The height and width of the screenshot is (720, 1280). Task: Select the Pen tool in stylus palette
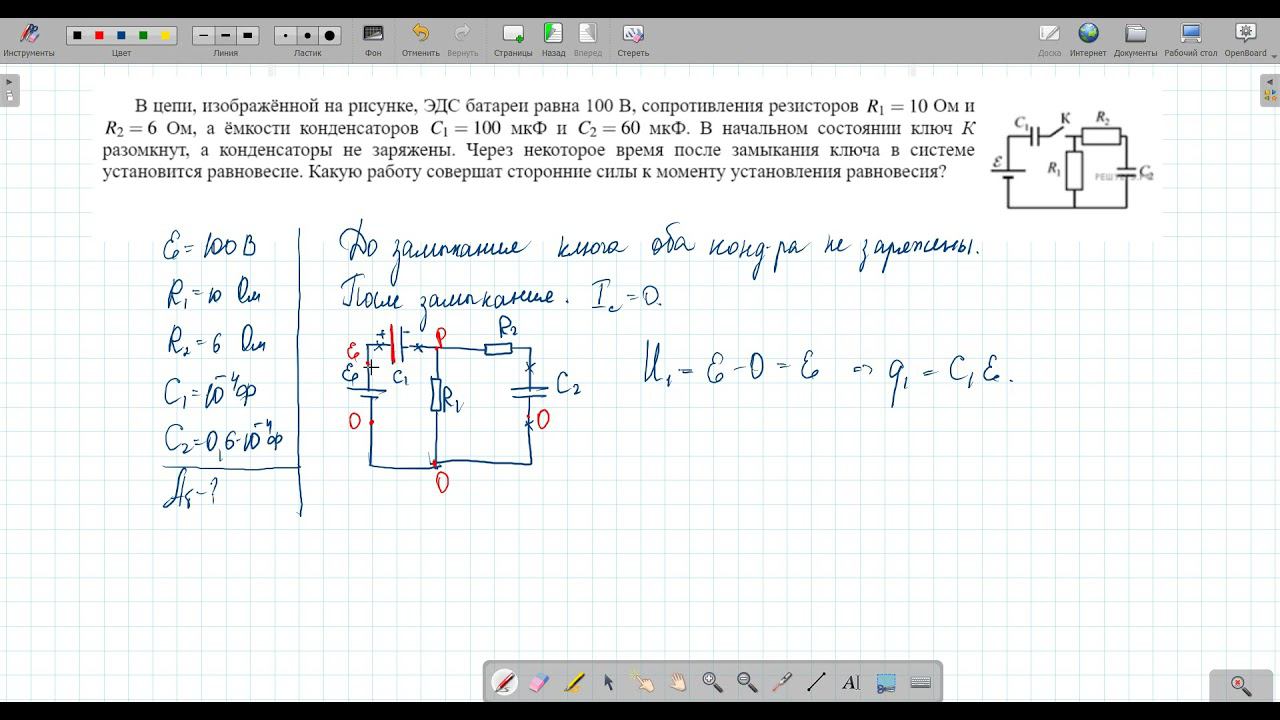[x=504, y=682]
